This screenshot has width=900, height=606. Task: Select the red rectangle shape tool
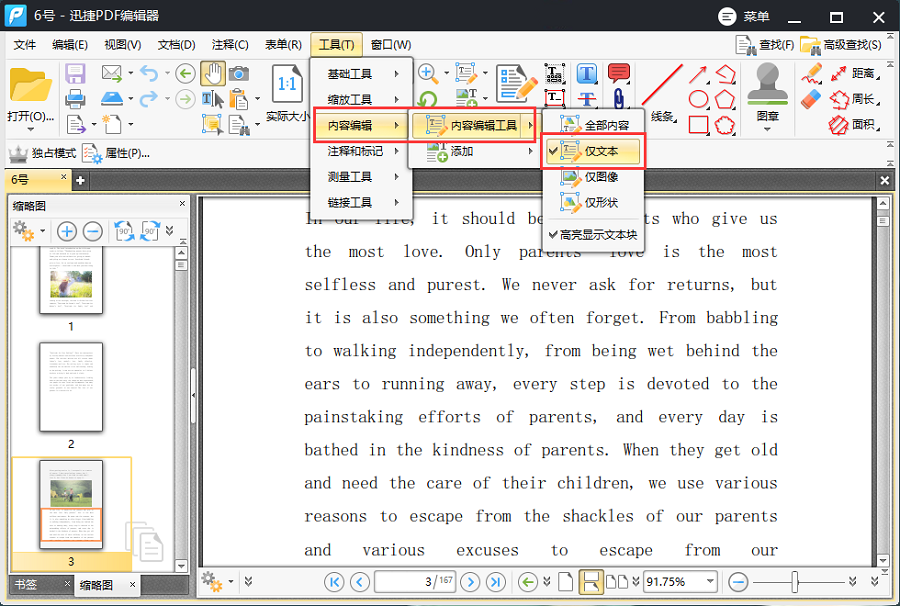pos(698,125)
